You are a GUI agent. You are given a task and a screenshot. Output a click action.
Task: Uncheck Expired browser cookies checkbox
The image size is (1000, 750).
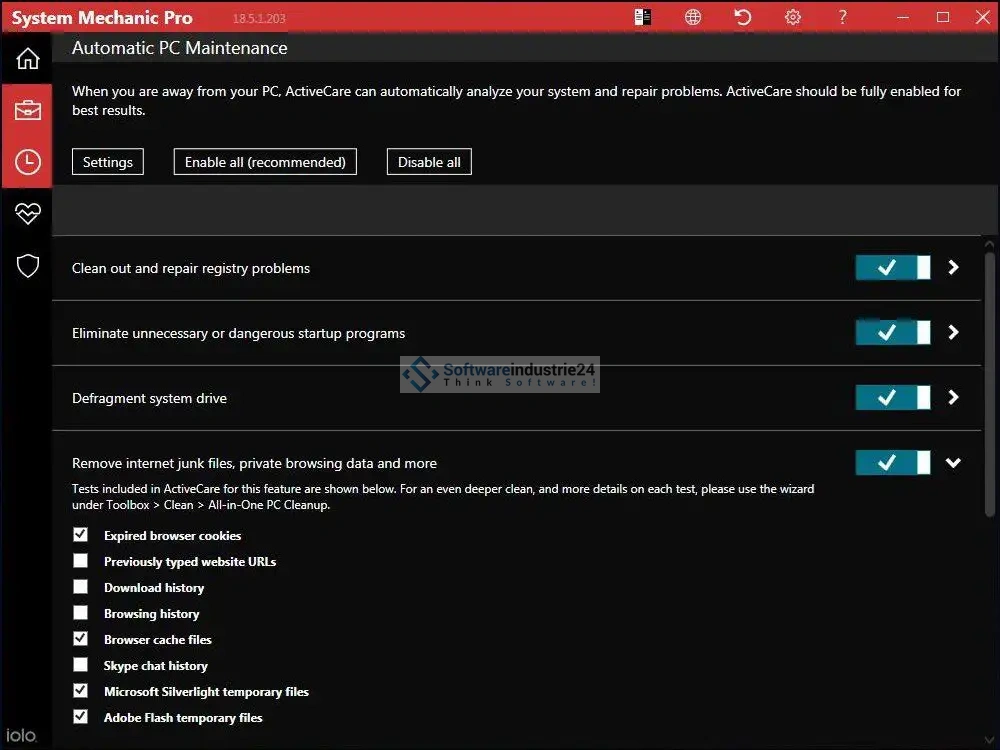pos(81,535)
